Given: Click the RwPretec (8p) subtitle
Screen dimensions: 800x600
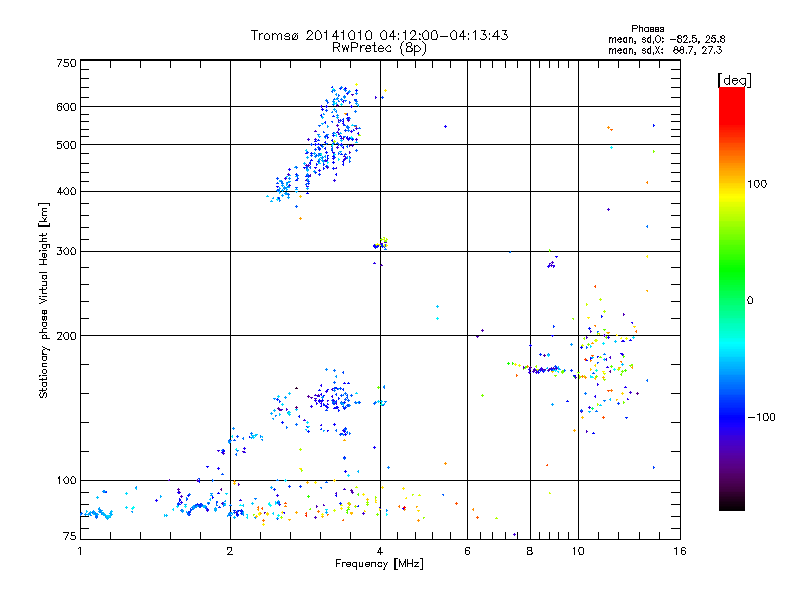Looking at the screenshot, I should point(379,48).
